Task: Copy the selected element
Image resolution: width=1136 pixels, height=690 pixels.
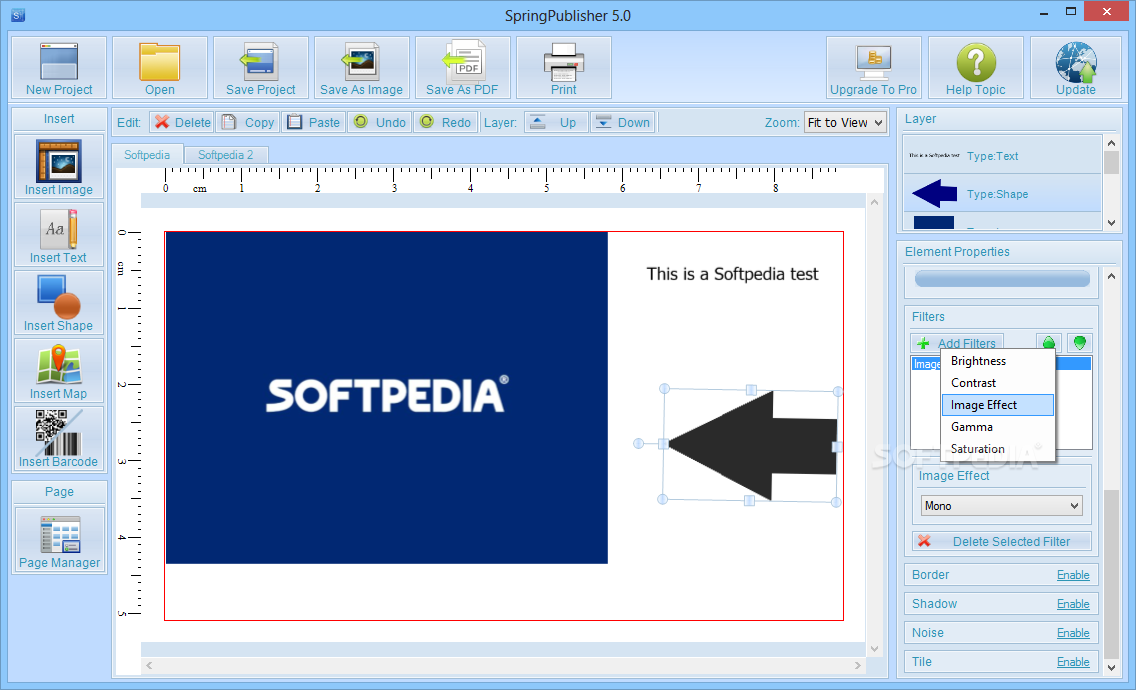Action: point(248,122)
